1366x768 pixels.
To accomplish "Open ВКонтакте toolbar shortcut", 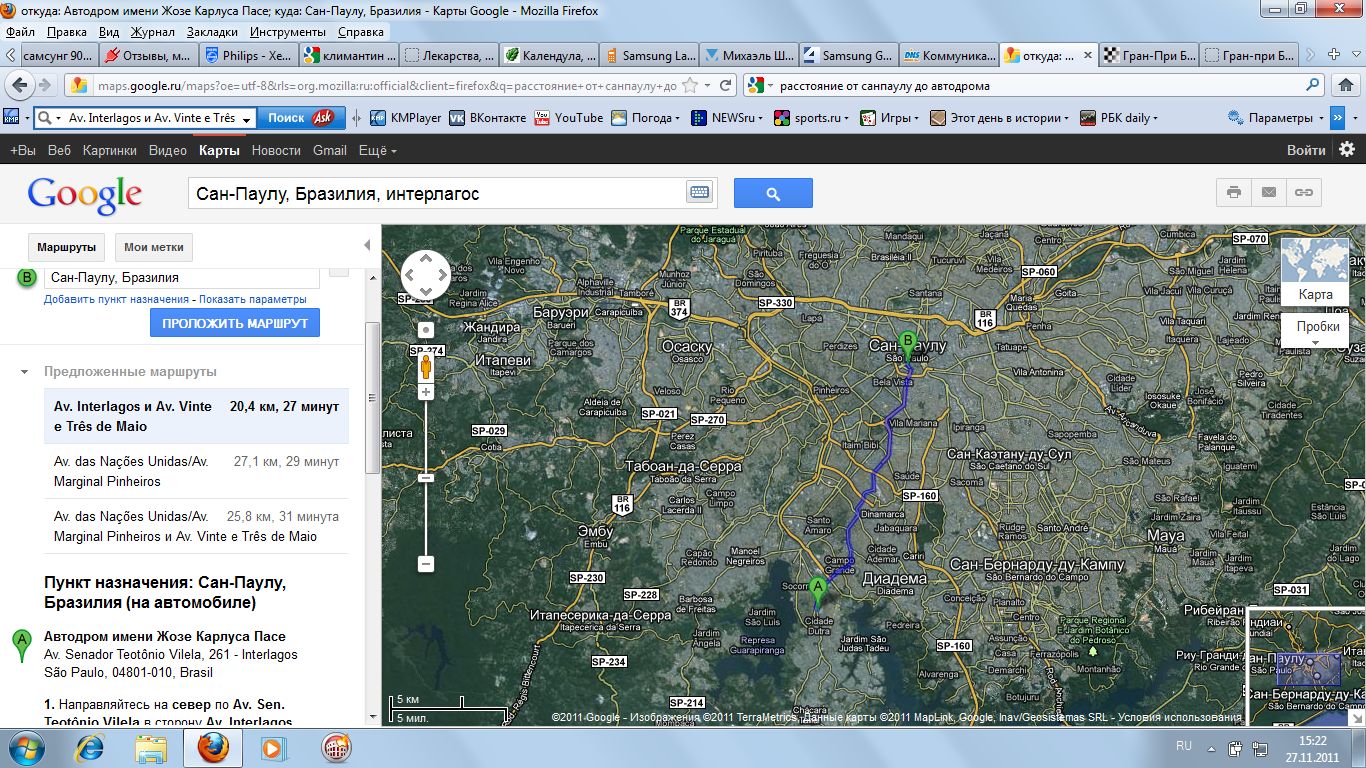I will pos(487,118).
